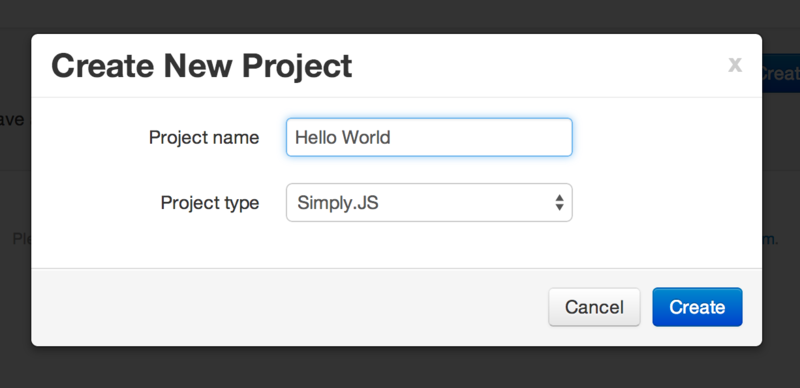Click the dimmed Create button behind the dialog
This screenshot has height=388, width=800.
781,74
